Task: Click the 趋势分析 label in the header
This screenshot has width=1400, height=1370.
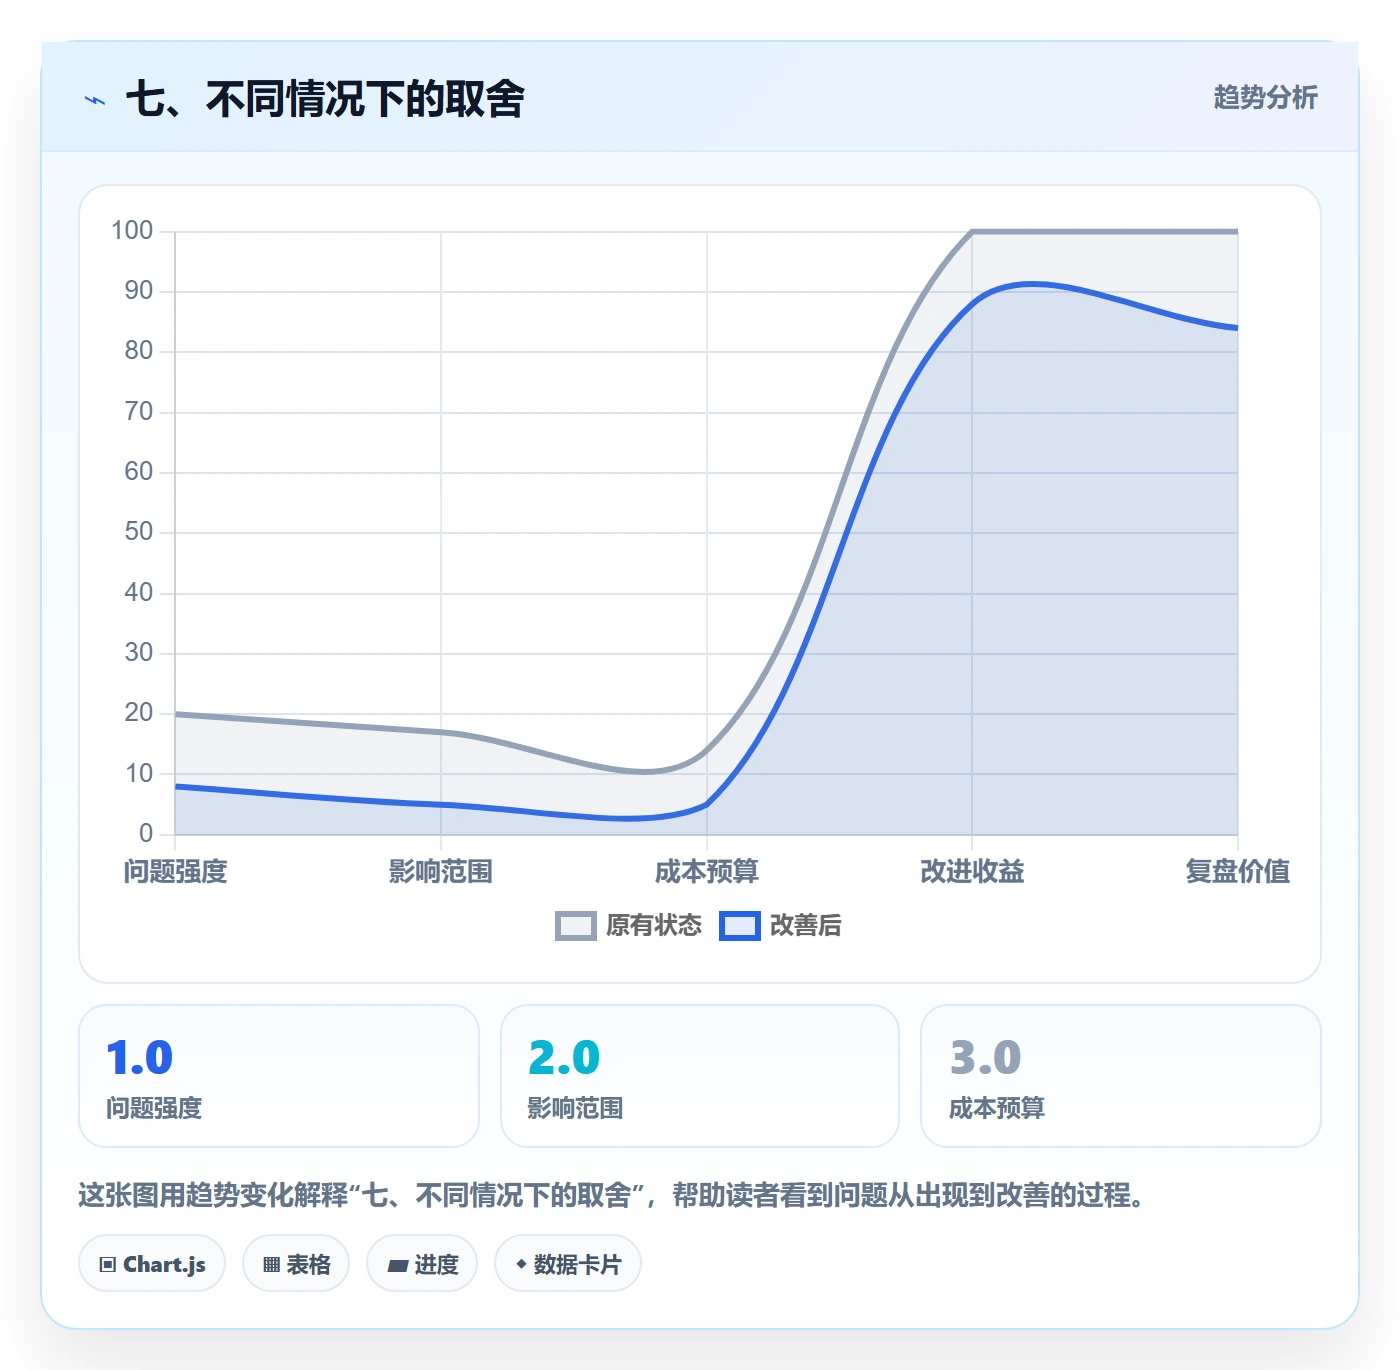Action: click(x=1265, y=97)
